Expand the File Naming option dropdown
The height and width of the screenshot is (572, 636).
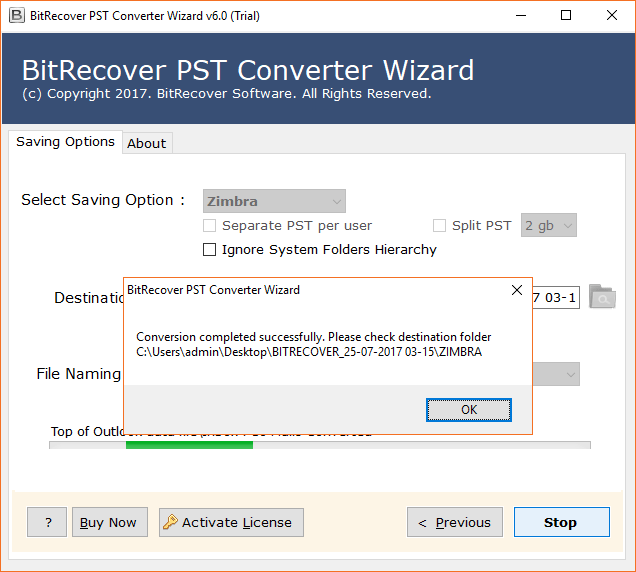tap(556, 374)
